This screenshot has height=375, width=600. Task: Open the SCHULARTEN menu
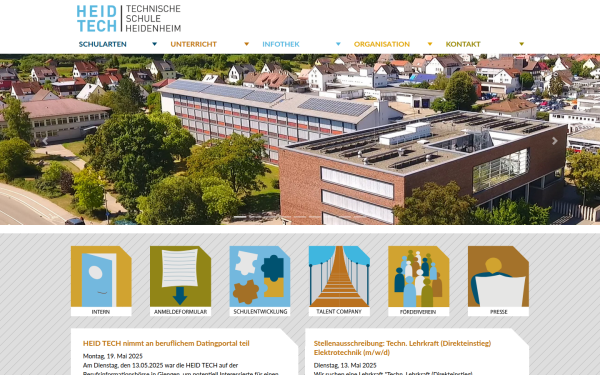[103, 44]
